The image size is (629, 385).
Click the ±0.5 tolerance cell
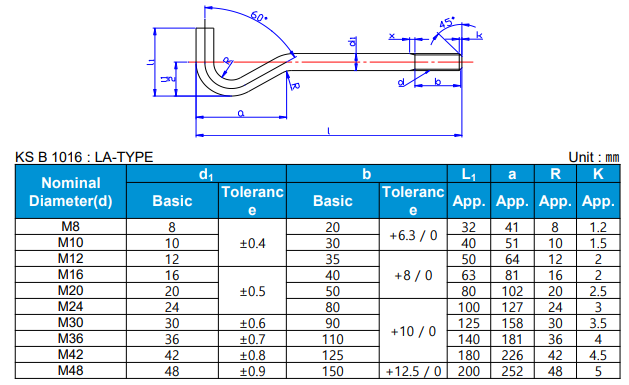(252, 291)
